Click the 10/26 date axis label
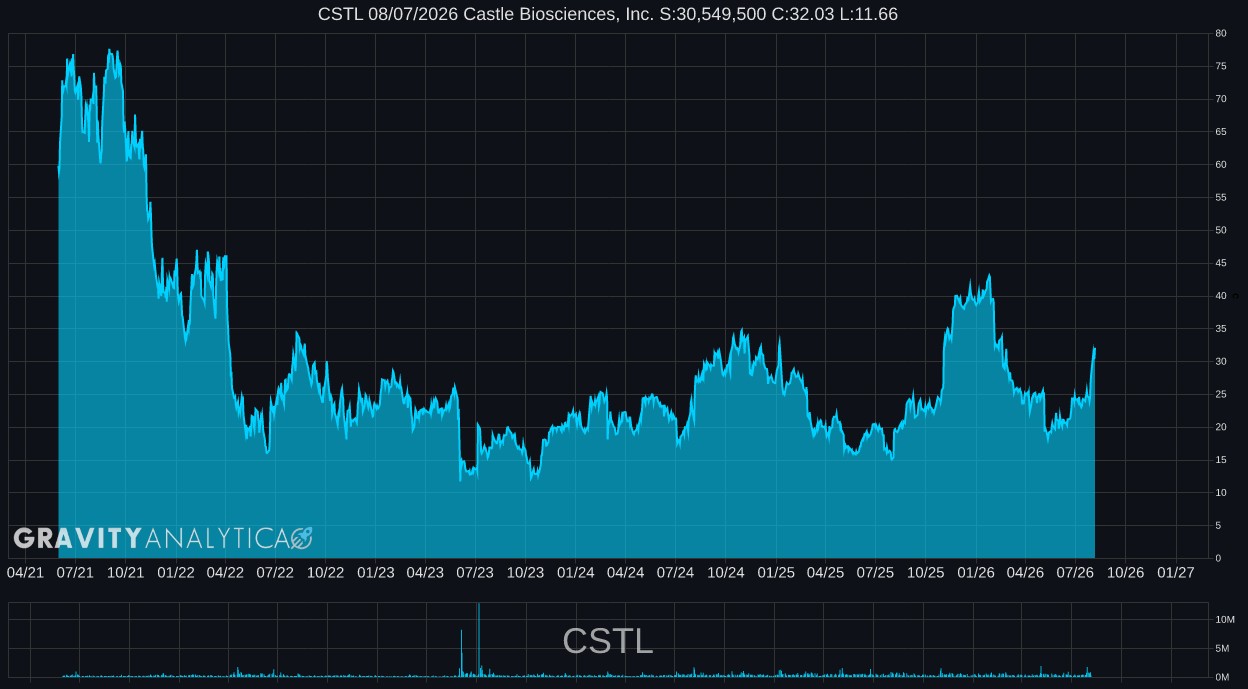Image resolution: width=1248 pixels, height=689 pixels. pyautogui.click(x=1125, y=573)
